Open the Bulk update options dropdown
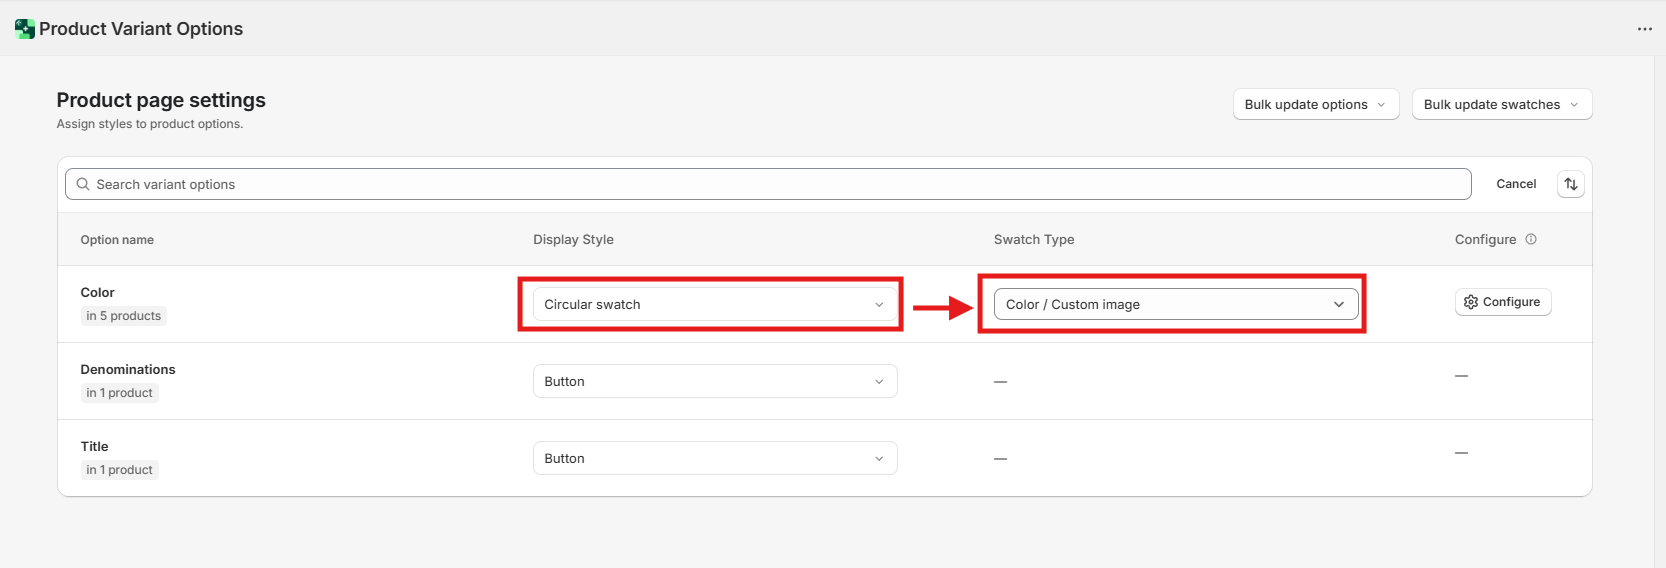The height and width of the screenshot is (568, 1666). click(1315, 104)
